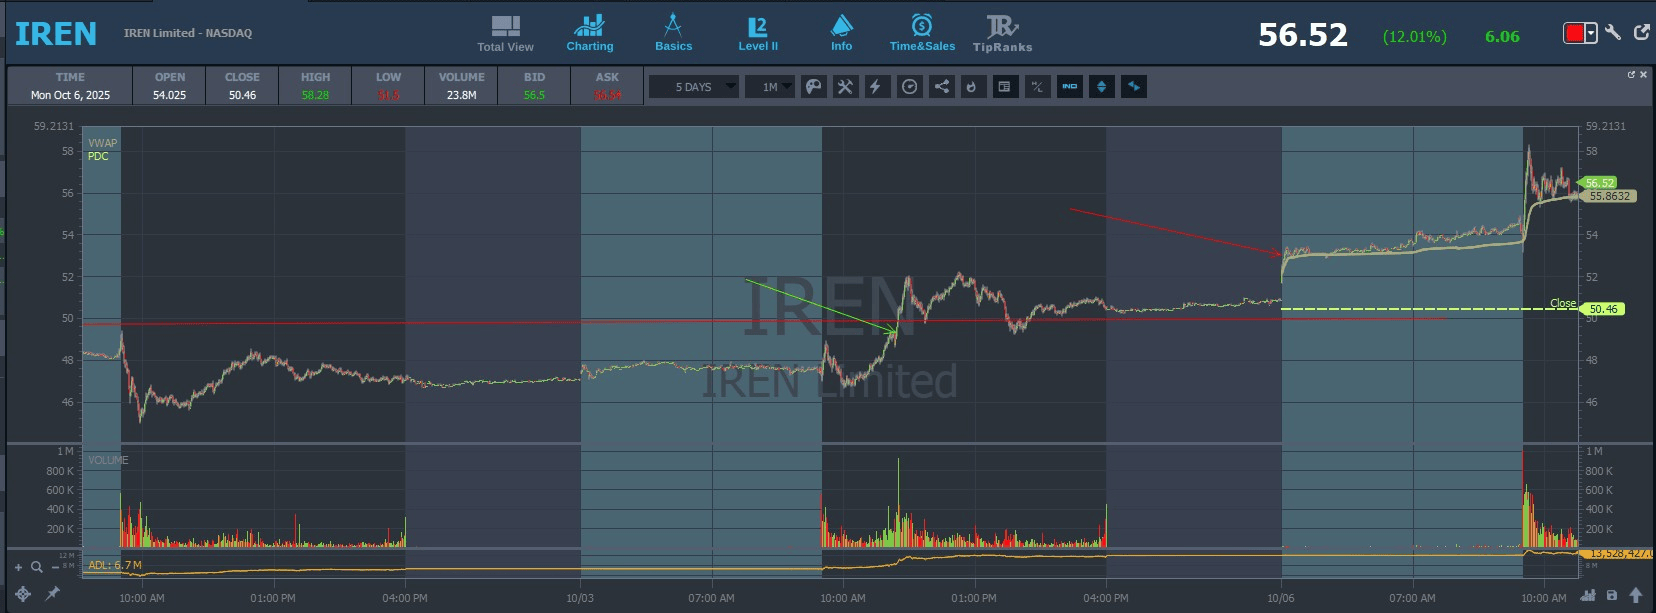1656x613 pixels.
Task: Open the chart color palette settings
Action: tap(814, 87)
